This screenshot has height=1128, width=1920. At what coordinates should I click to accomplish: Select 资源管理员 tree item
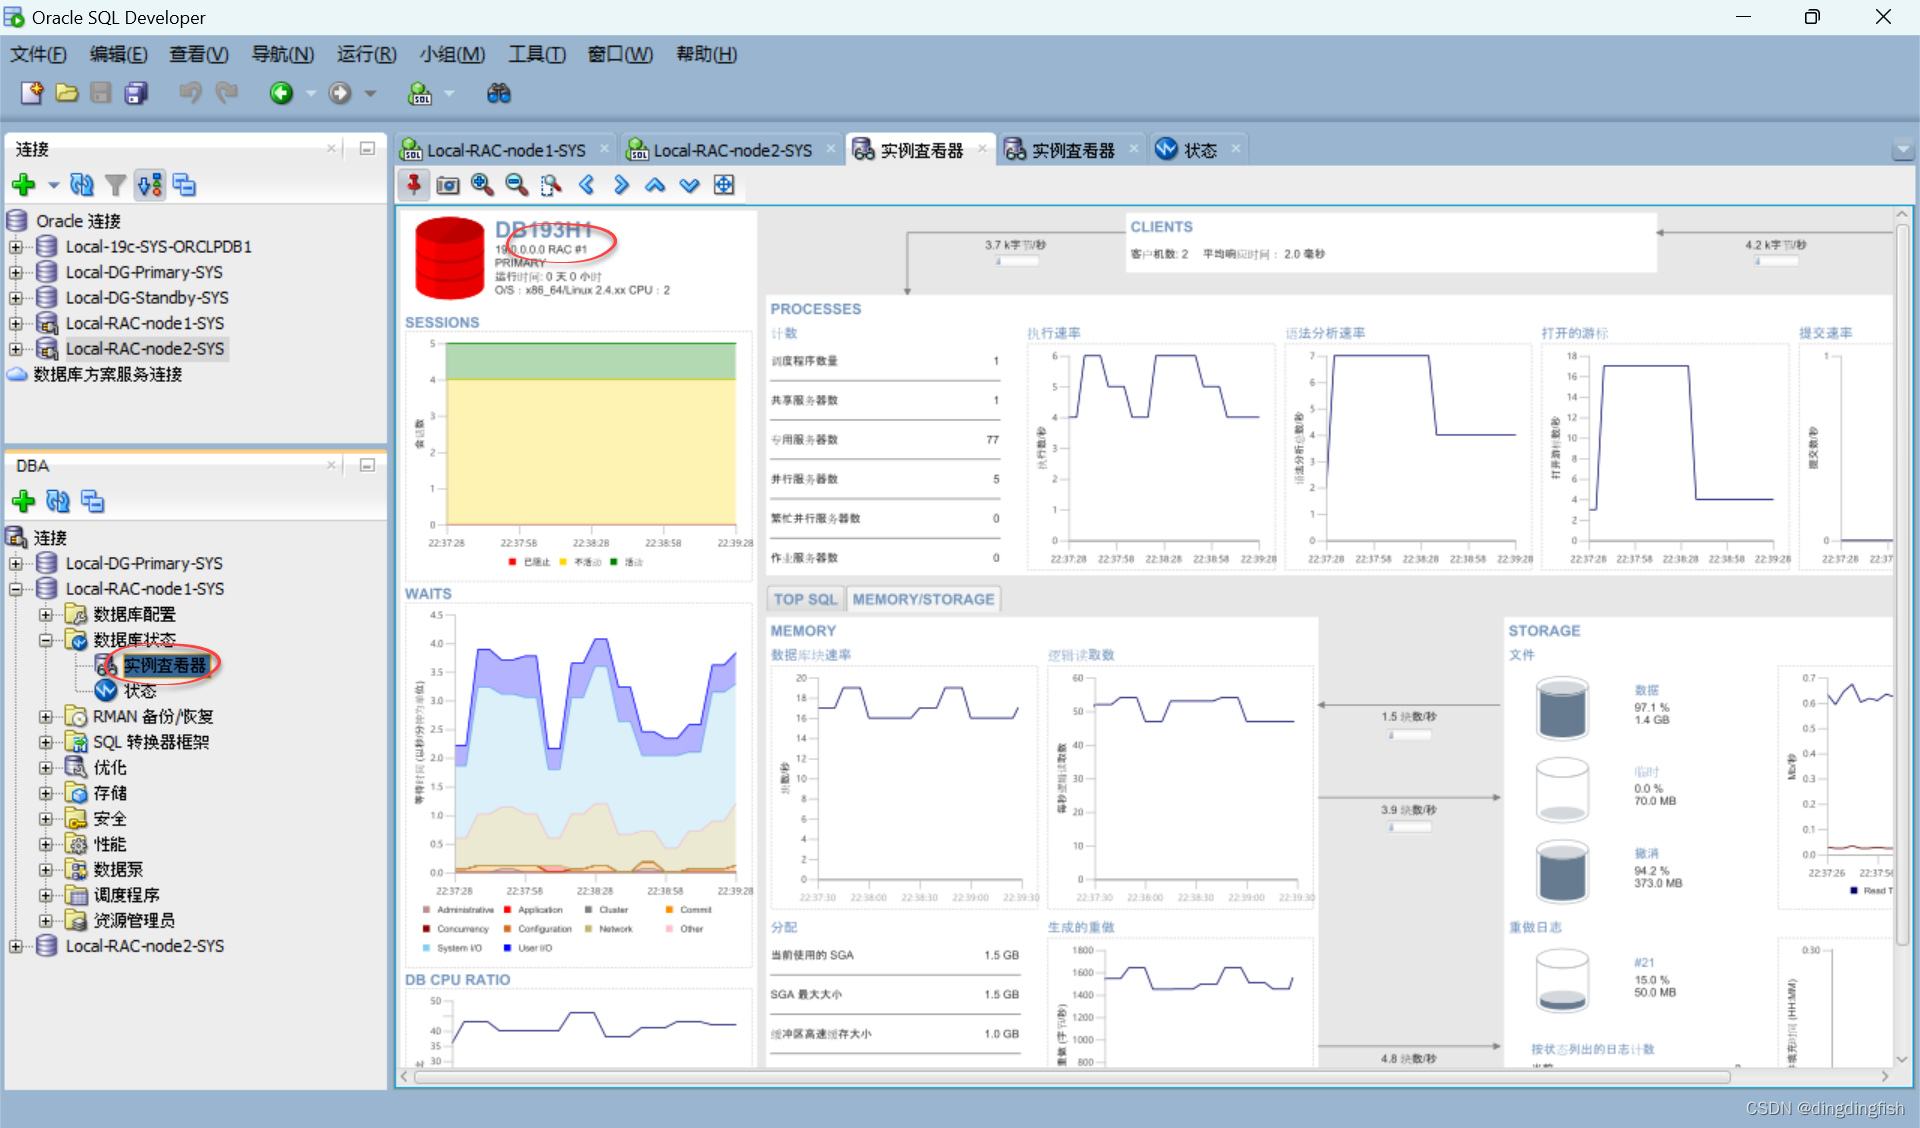[x=134, y=921]
